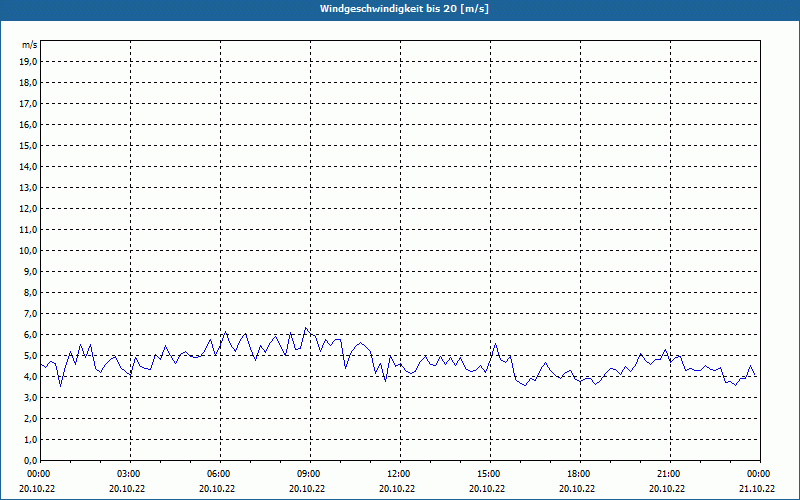Pick the '3,0' y-axis value
800x500 pixels.
(31, 397)
